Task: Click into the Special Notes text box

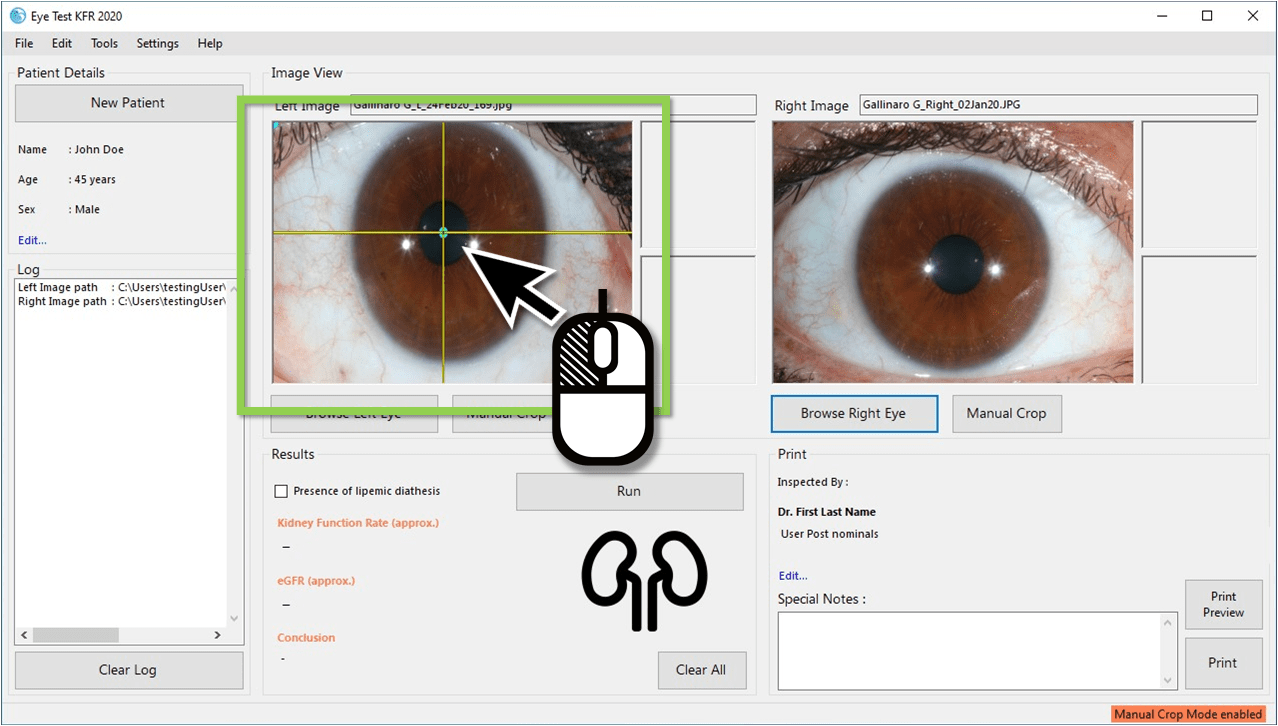Action: pos(969,651)
